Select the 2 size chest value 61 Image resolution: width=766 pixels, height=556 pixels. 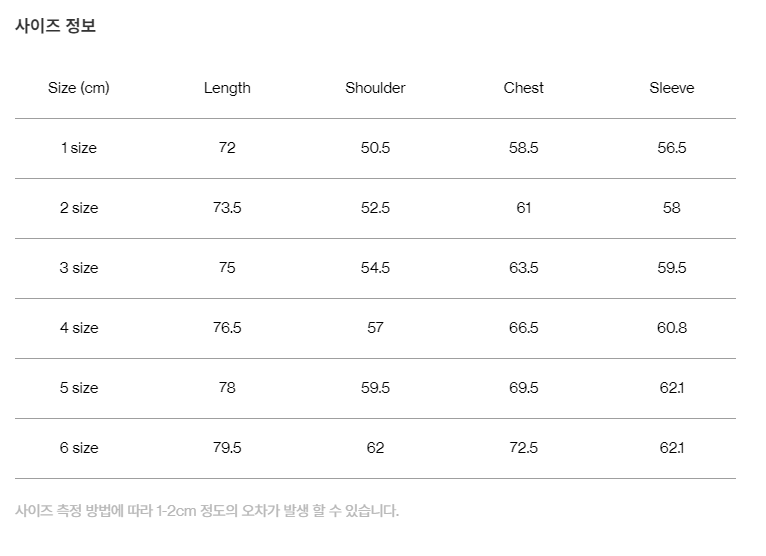pos(523,208)
